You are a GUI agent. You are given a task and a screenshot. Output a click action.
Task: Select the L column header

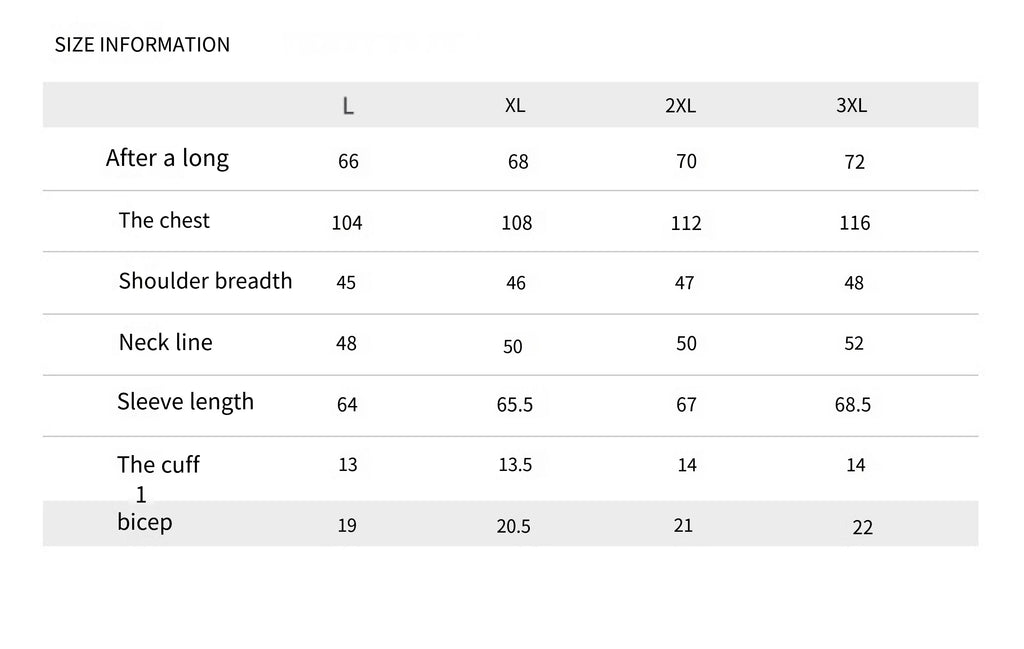[348, 105]
